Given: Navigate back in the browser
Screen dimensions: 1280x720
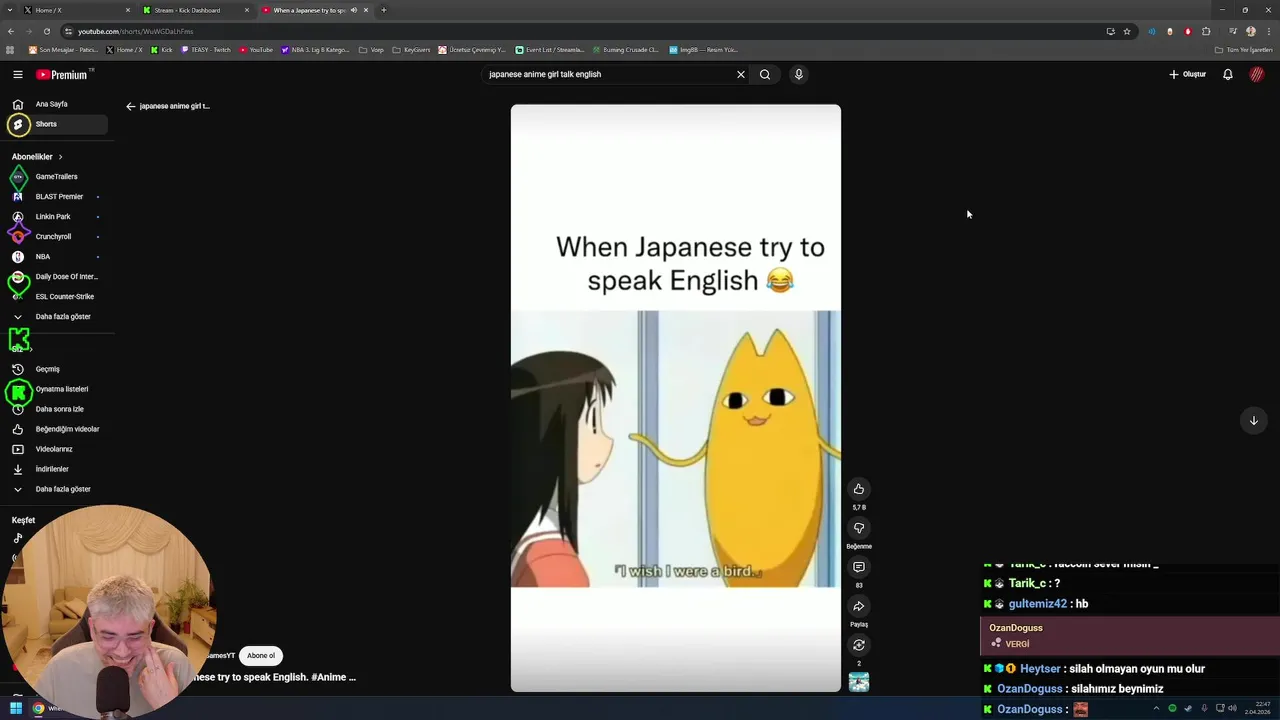Looking at the screenshot, I should point(11,31).
